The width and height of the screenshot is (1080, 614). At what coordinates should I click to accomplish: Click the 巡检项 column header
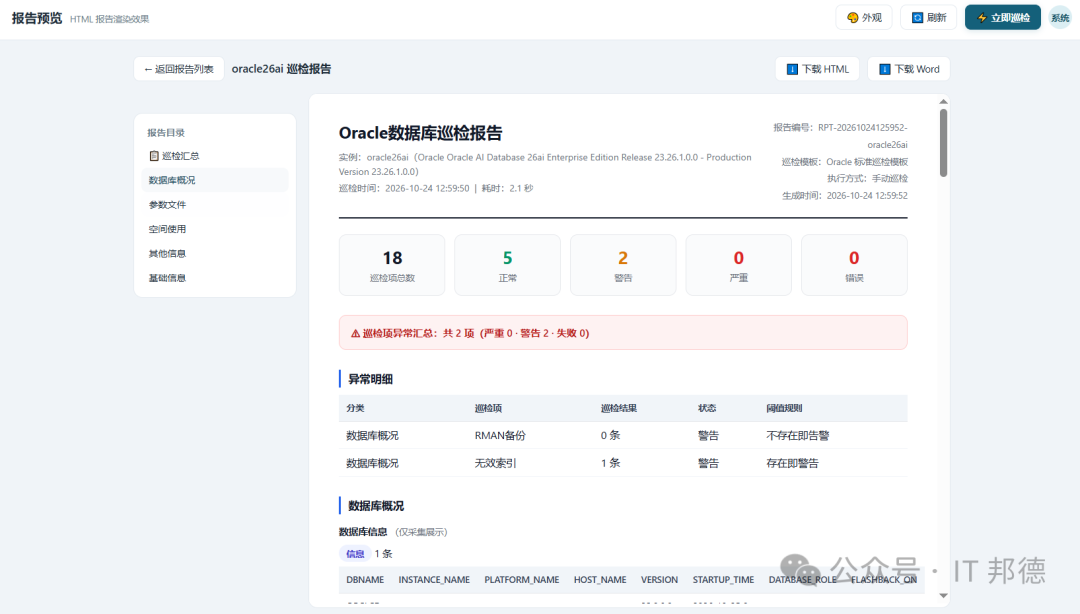[x=488, y=409]
